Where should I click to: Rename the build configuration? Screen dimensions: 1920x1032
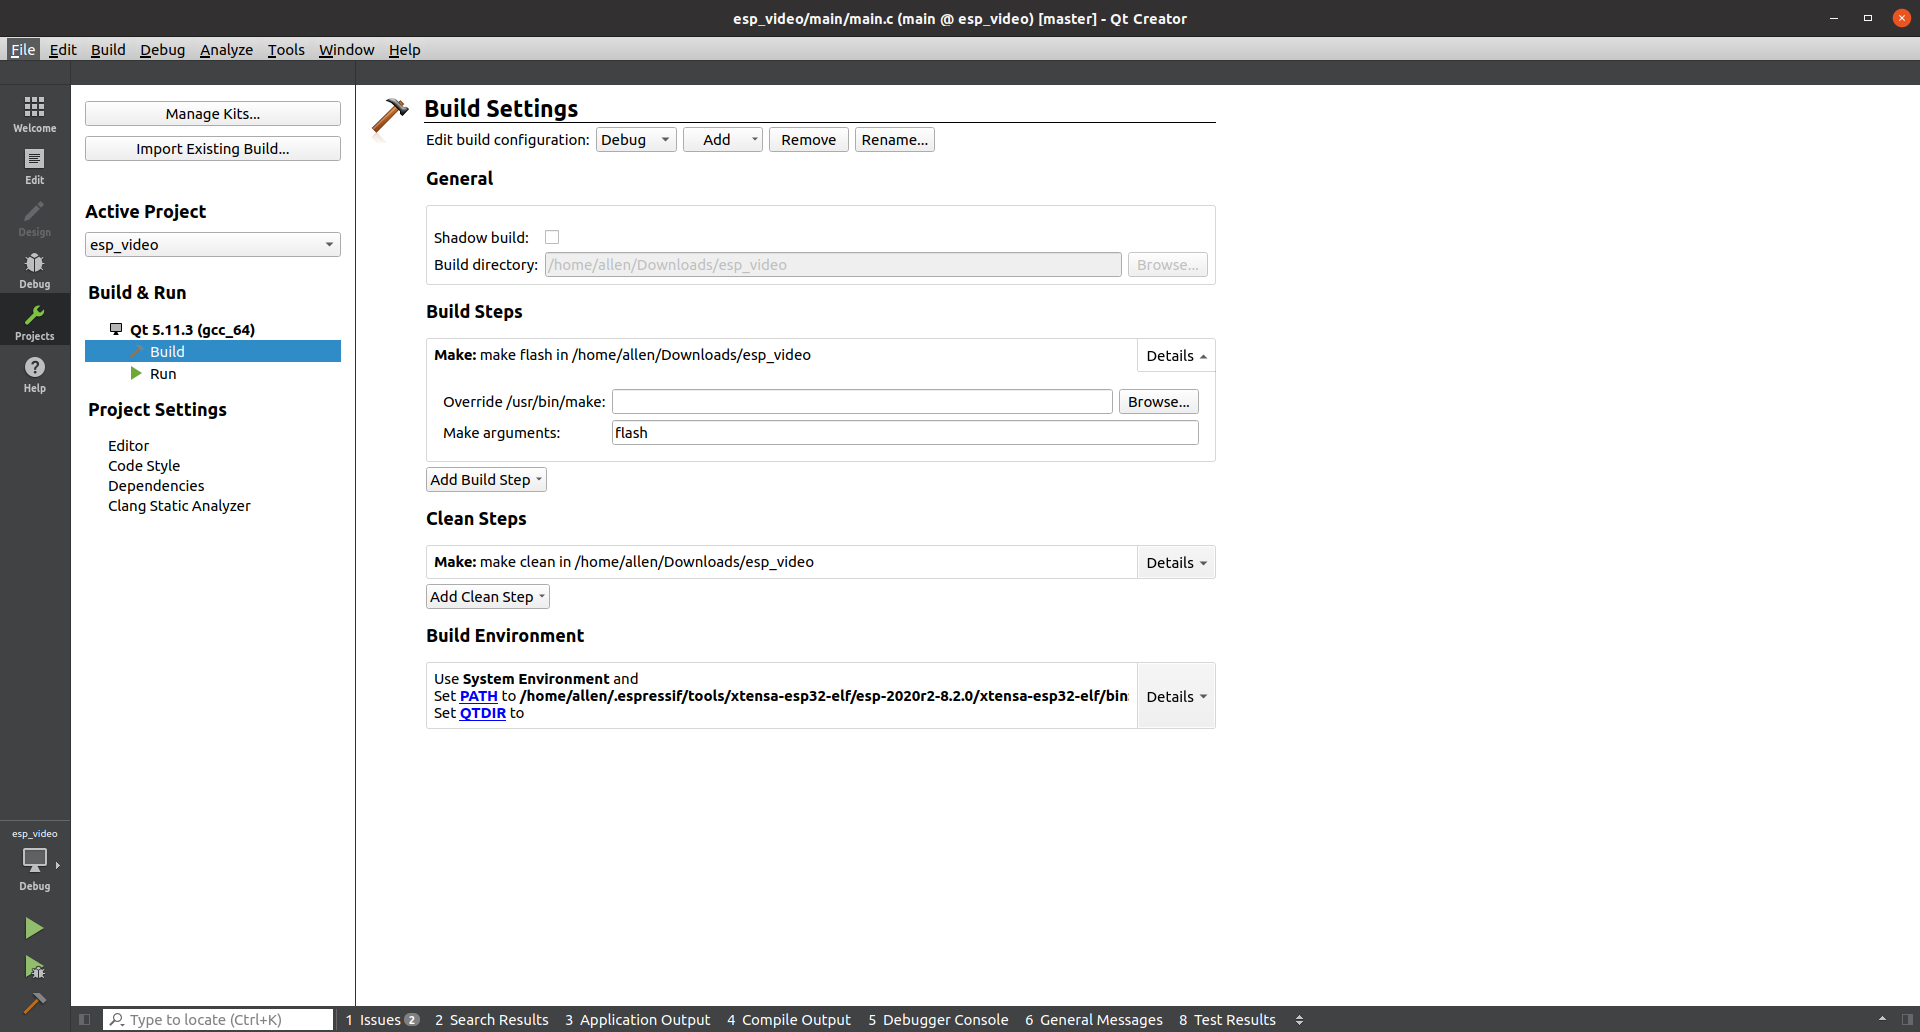click(x=894, y=140)
